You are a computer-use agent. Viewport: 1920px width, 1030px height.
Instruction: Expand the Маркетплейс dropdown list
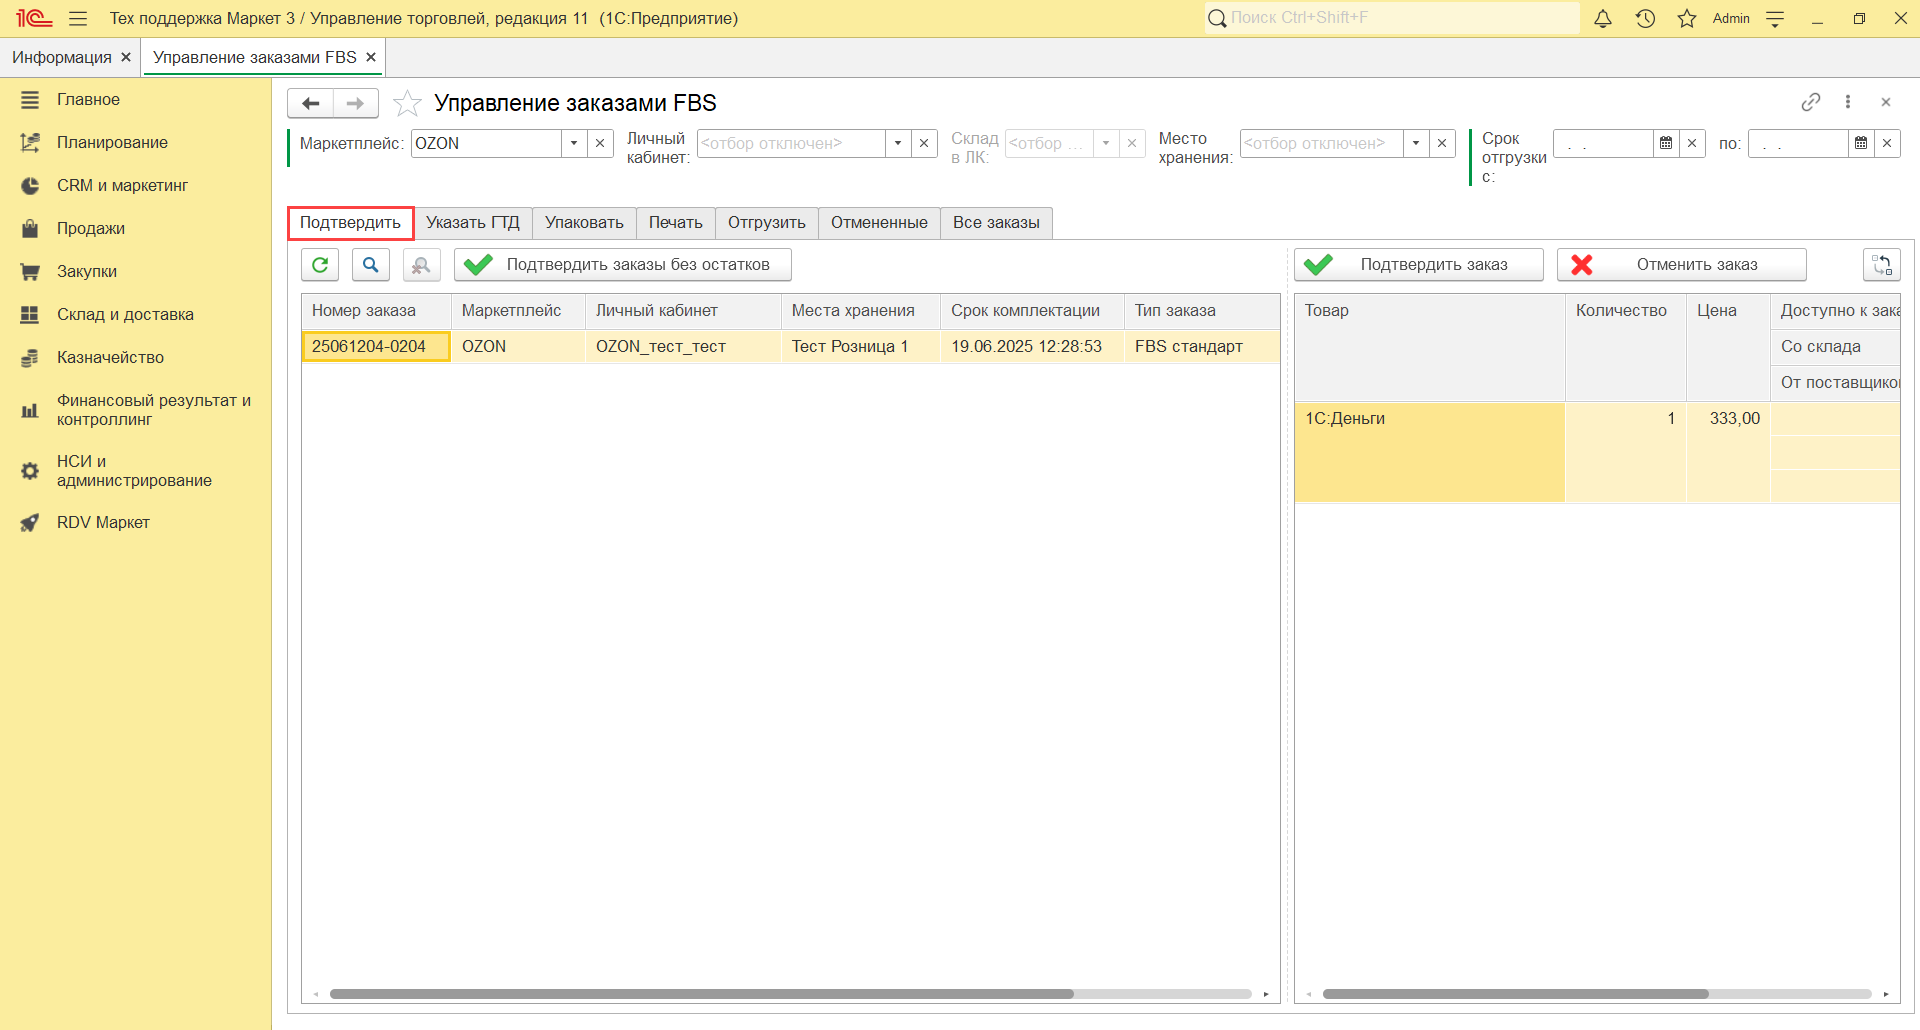tap(574, 143)
